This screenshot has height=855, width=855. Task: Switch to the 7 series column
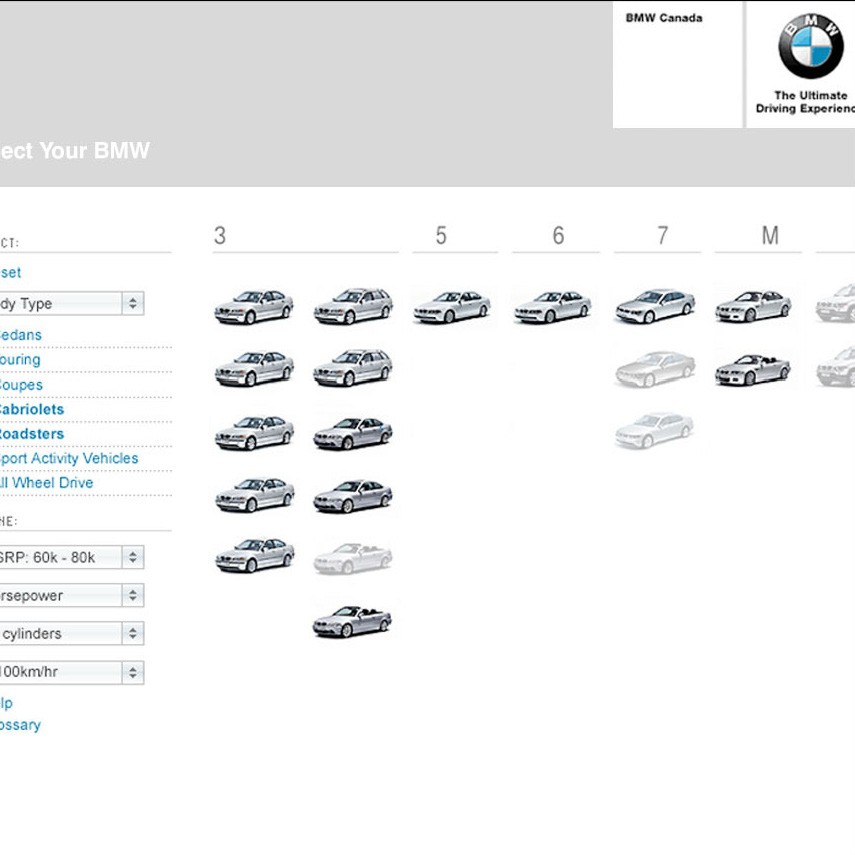655,235
